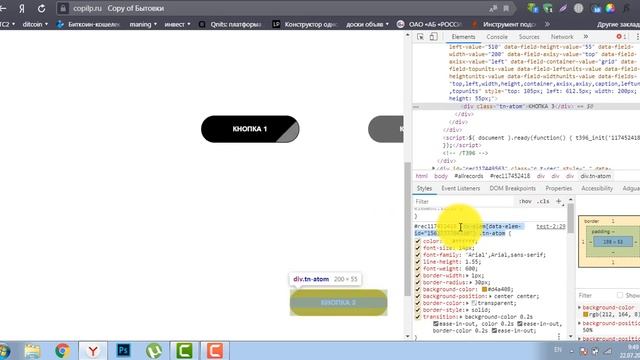Image resolution: width=640 pixels, height=360 pixels.
Task: Reload the page with refresh icon
Action: coord(42,8)
